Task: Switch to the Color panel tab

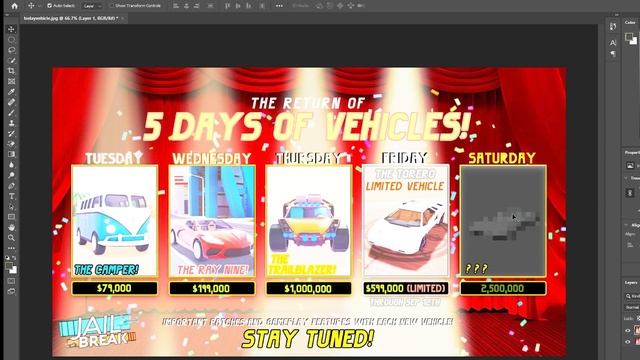Action: (630, 22)
